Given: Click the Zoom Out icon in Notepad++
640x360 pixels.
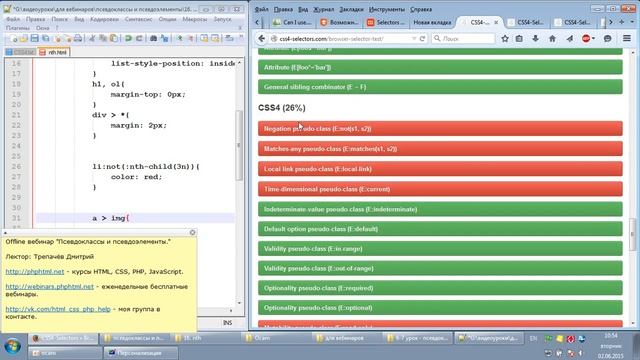Looking at the screenshot, I should 190,38.
